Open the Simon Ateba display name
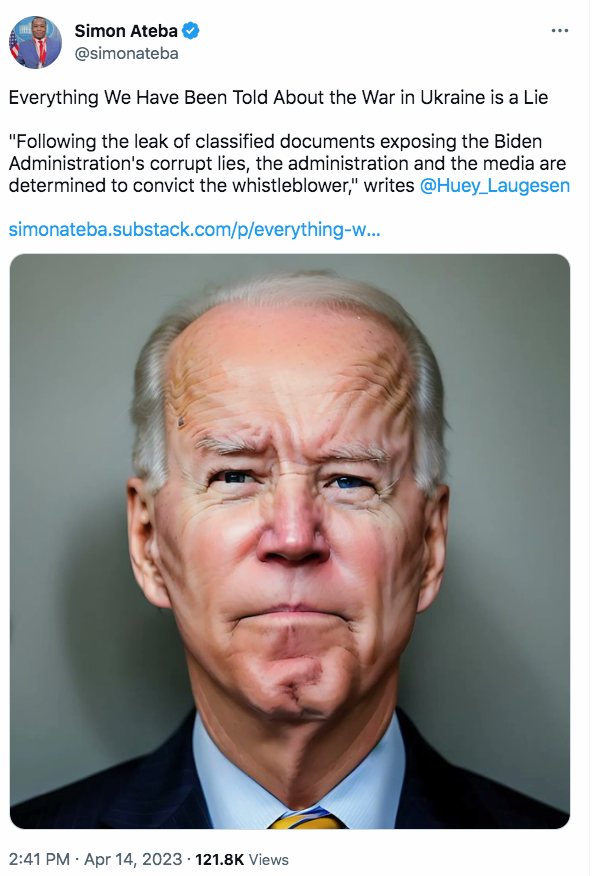The height and width of the screenshot is (876, 592). click(x=126, y=31)
